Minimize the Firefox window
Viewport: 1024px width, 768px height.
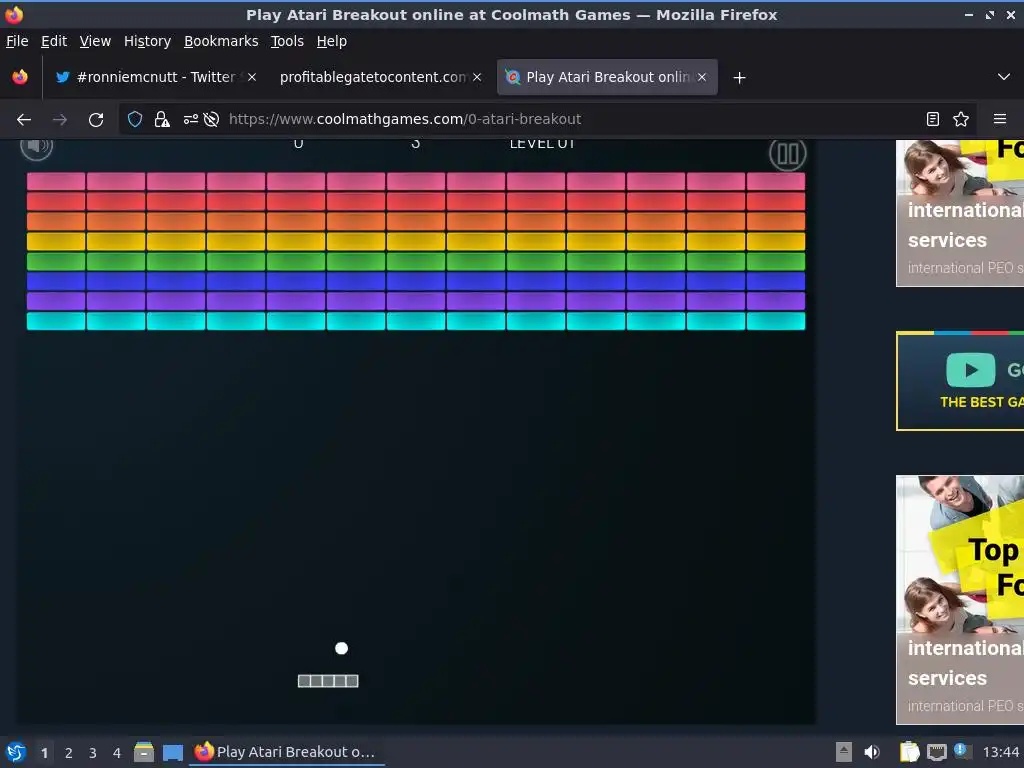969,14
